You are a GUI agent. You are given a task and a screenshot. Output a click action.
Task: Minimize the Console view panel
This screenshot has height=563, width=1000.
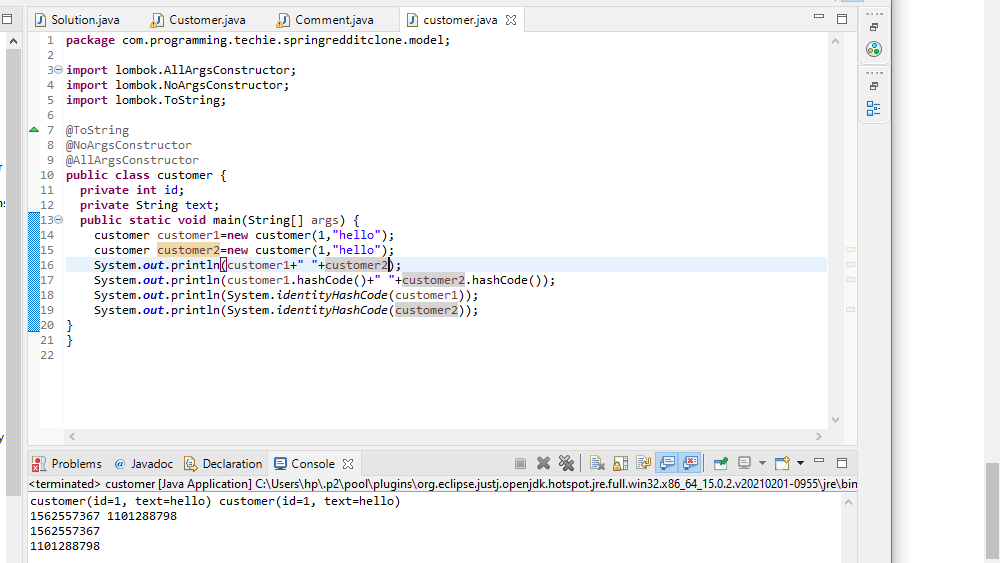(x=819, y=461)
